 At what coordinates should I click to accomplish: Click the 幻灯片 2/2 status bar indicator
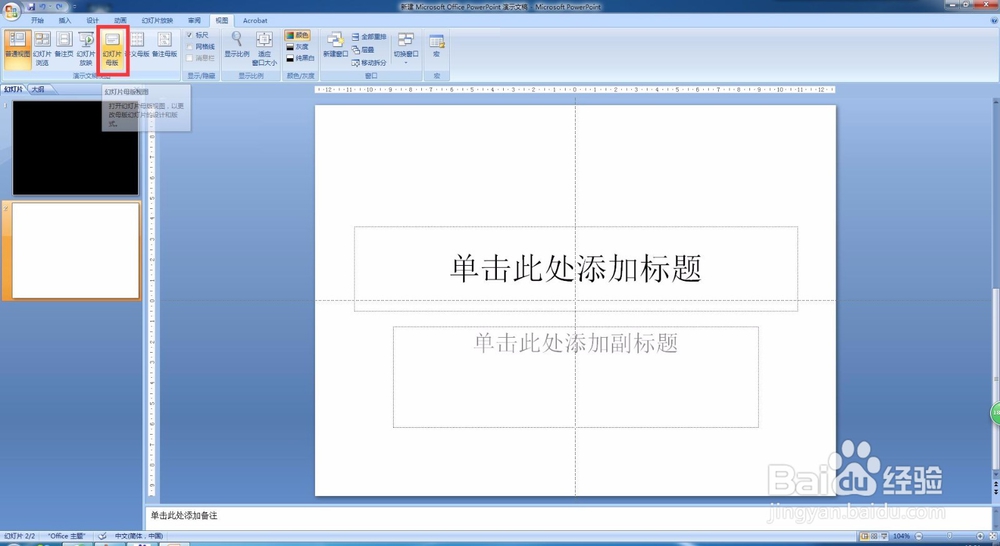(x=20, y=536)
